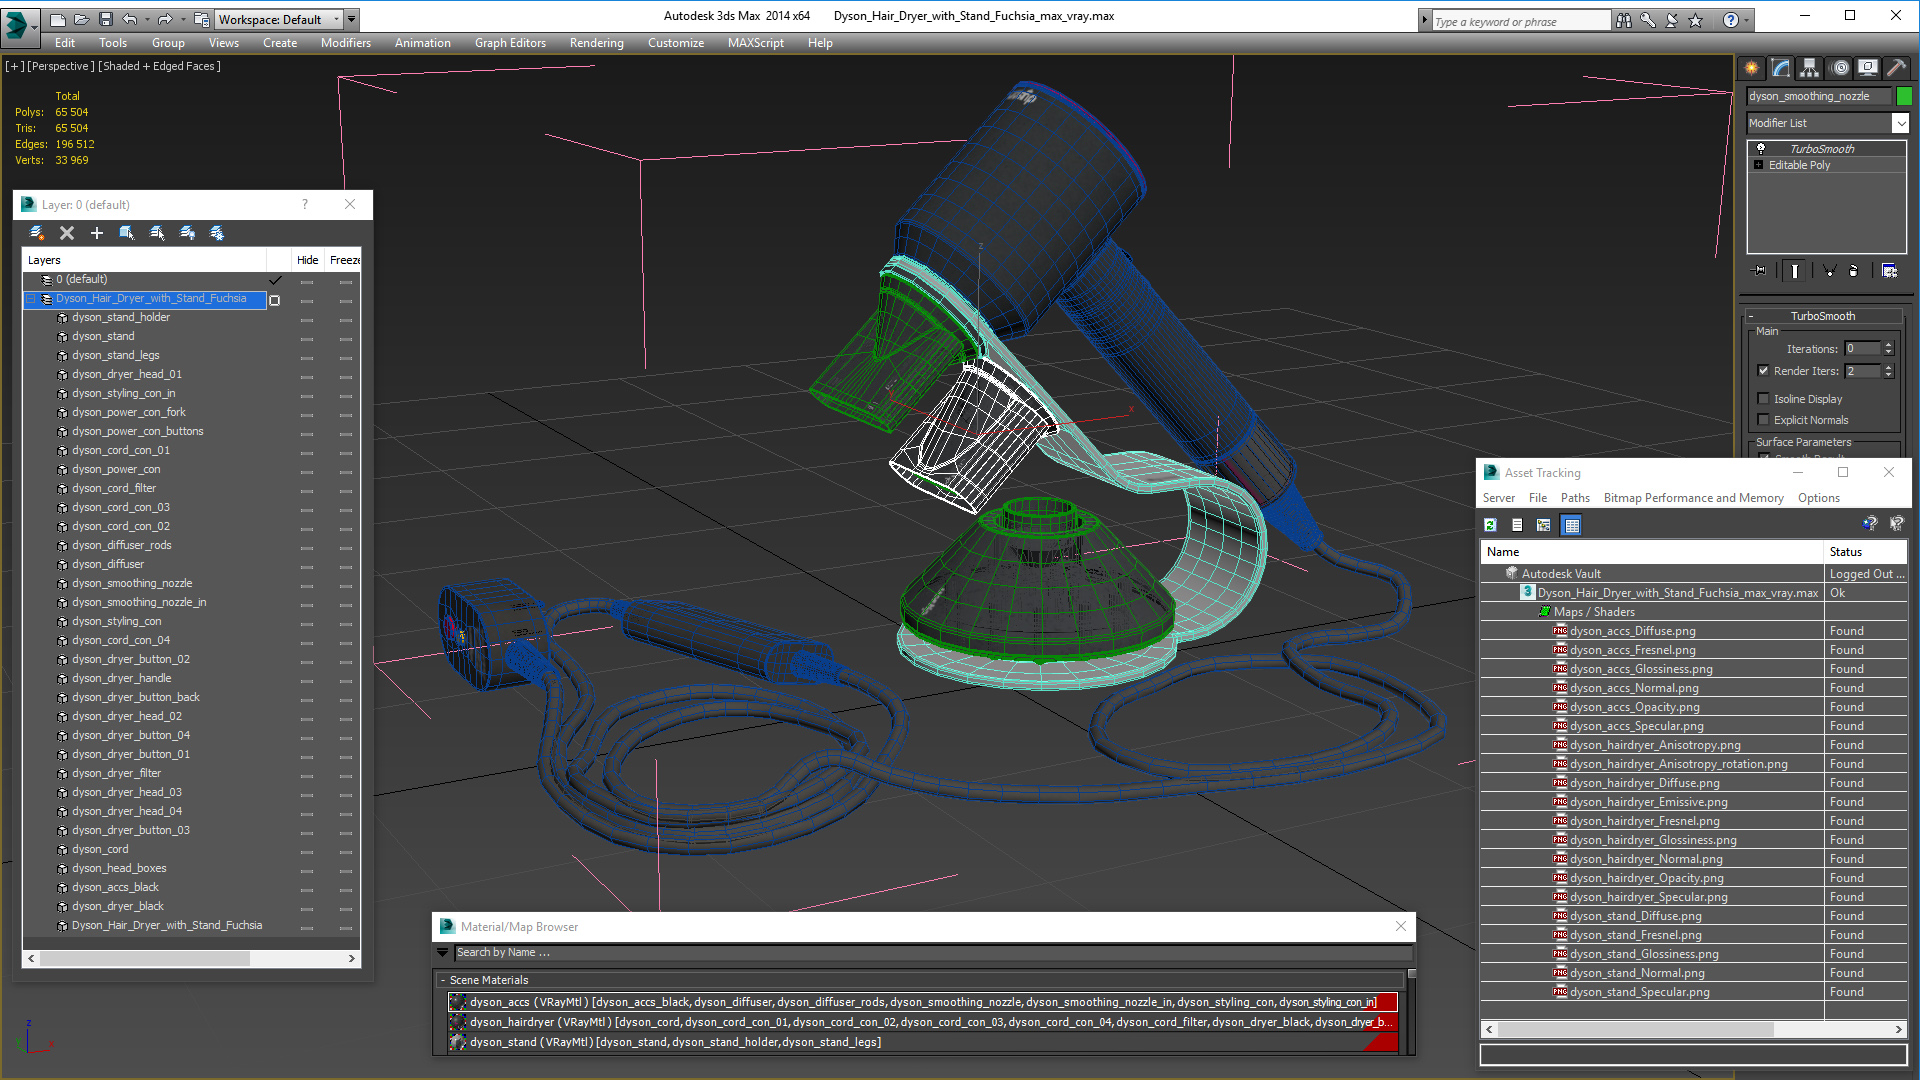The height and width of the screenshot is (1080, 1920).
Task: Click the Redo arrow icon
Action: pyautogui.click(x=165, y=19)
